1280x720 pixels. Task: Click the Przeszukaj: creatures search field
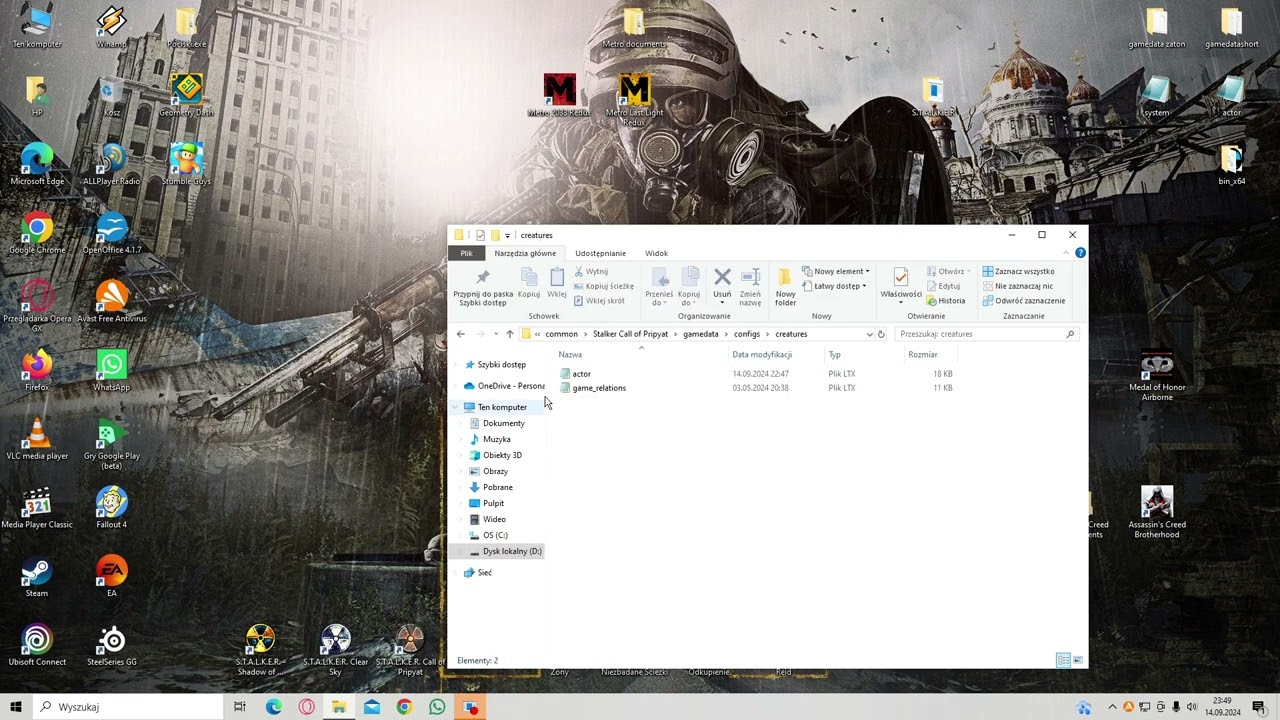pos(980,334)
